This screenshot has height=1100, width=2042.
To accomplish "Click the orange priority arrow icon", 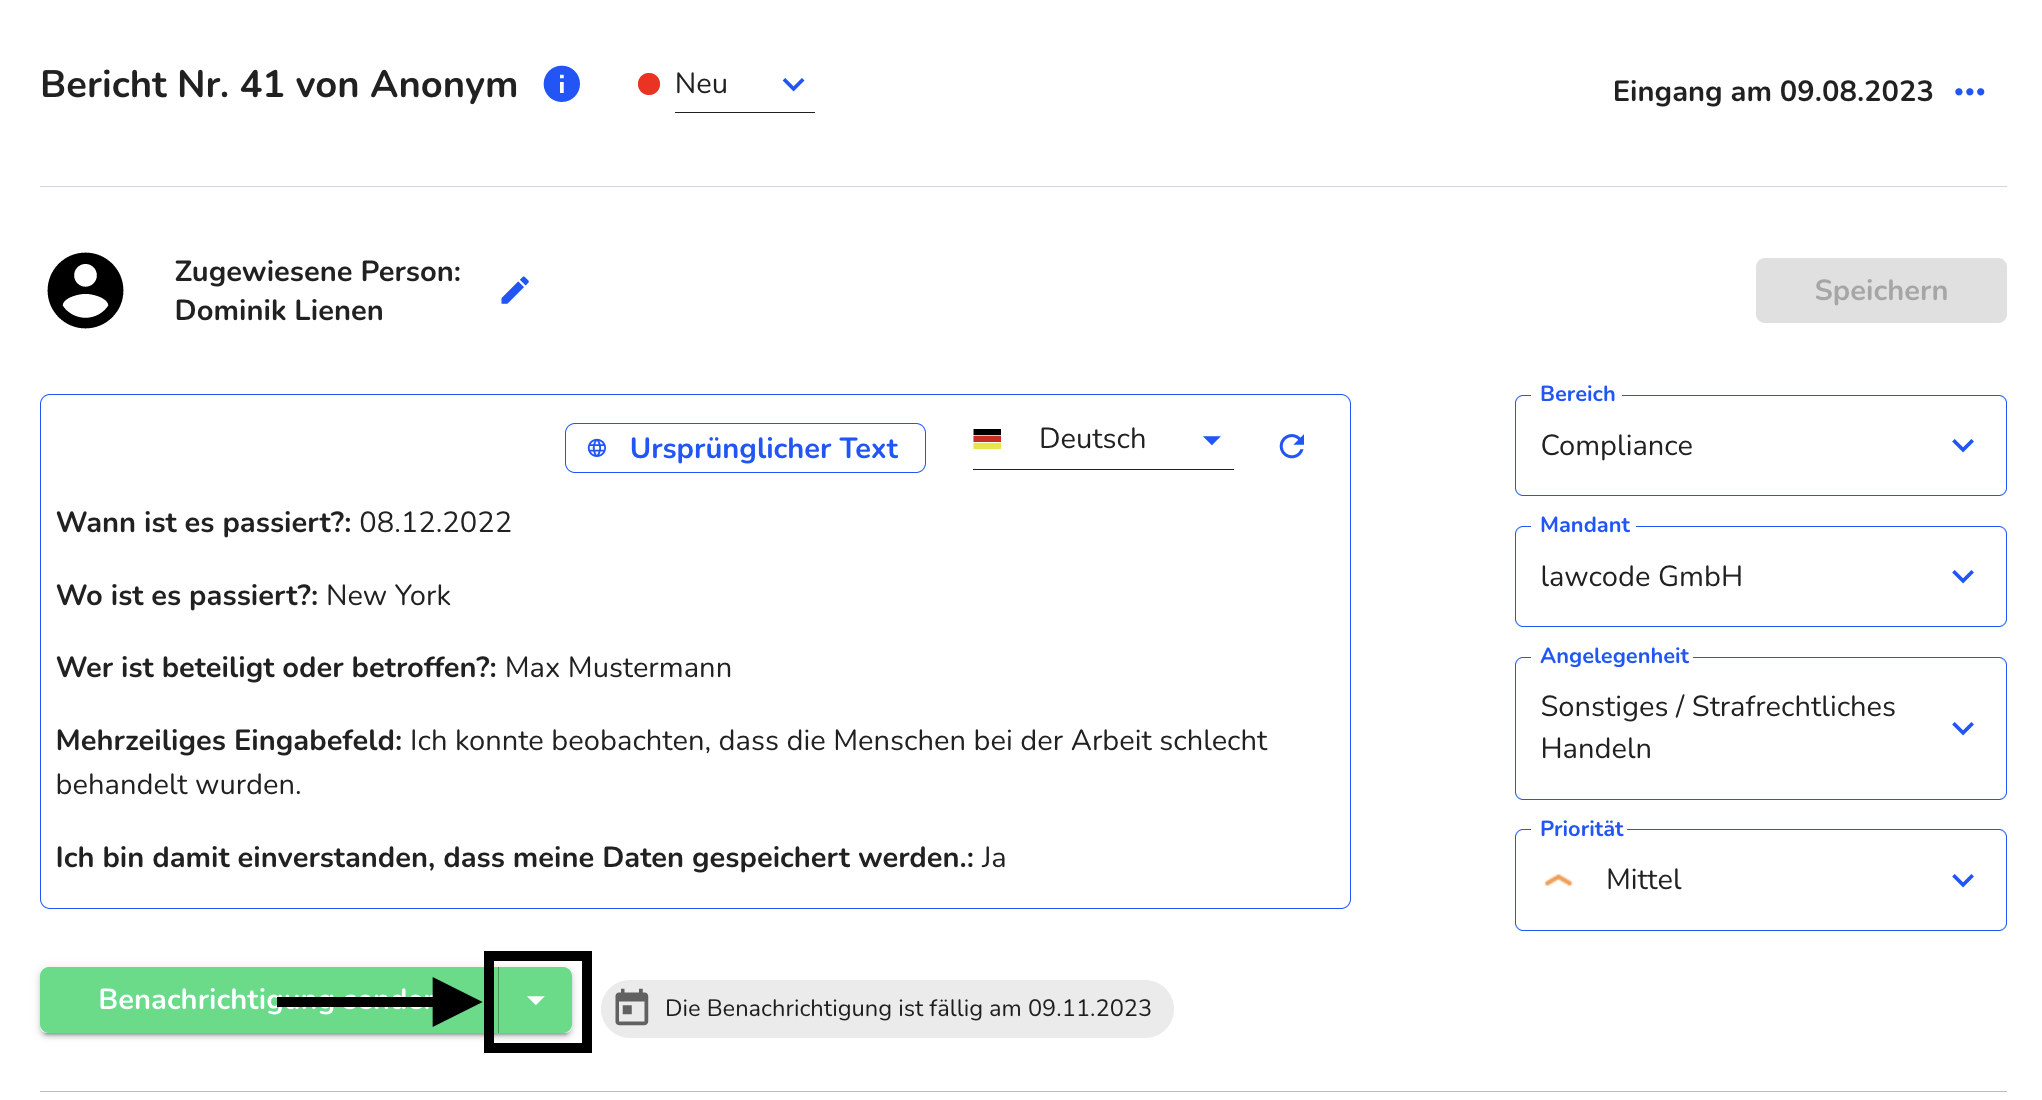I will click(1558, 880).
